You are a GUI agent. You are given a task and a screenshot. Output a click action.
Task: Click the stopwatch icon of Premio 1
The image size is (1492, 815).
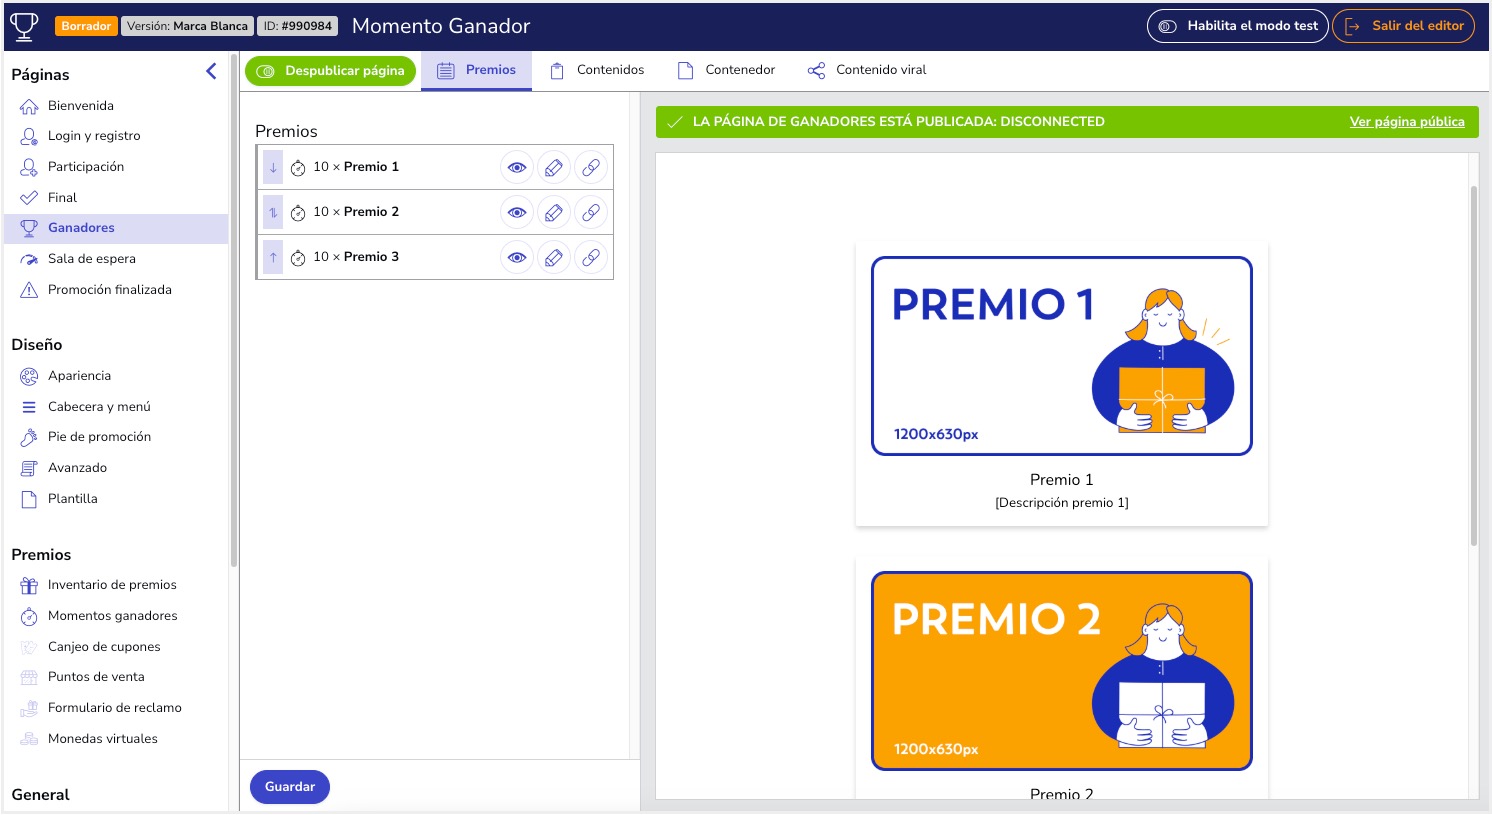click(x=298, y=168)
